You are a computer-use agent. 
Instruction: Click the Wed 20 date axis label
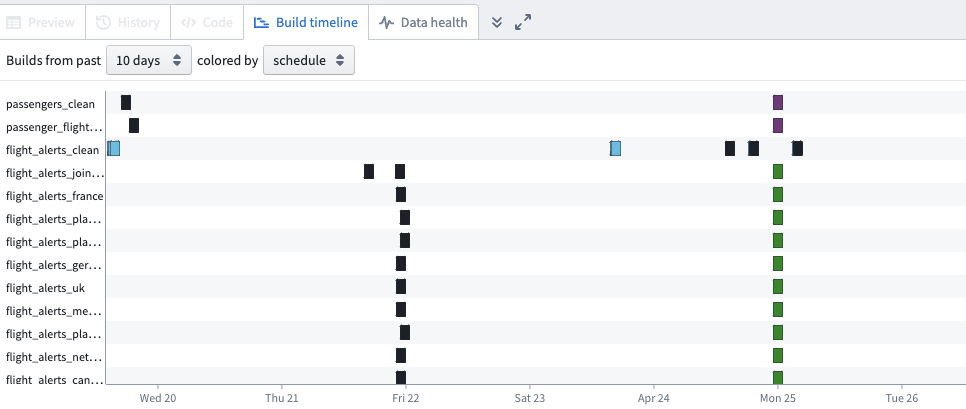(x=158, y=398)
